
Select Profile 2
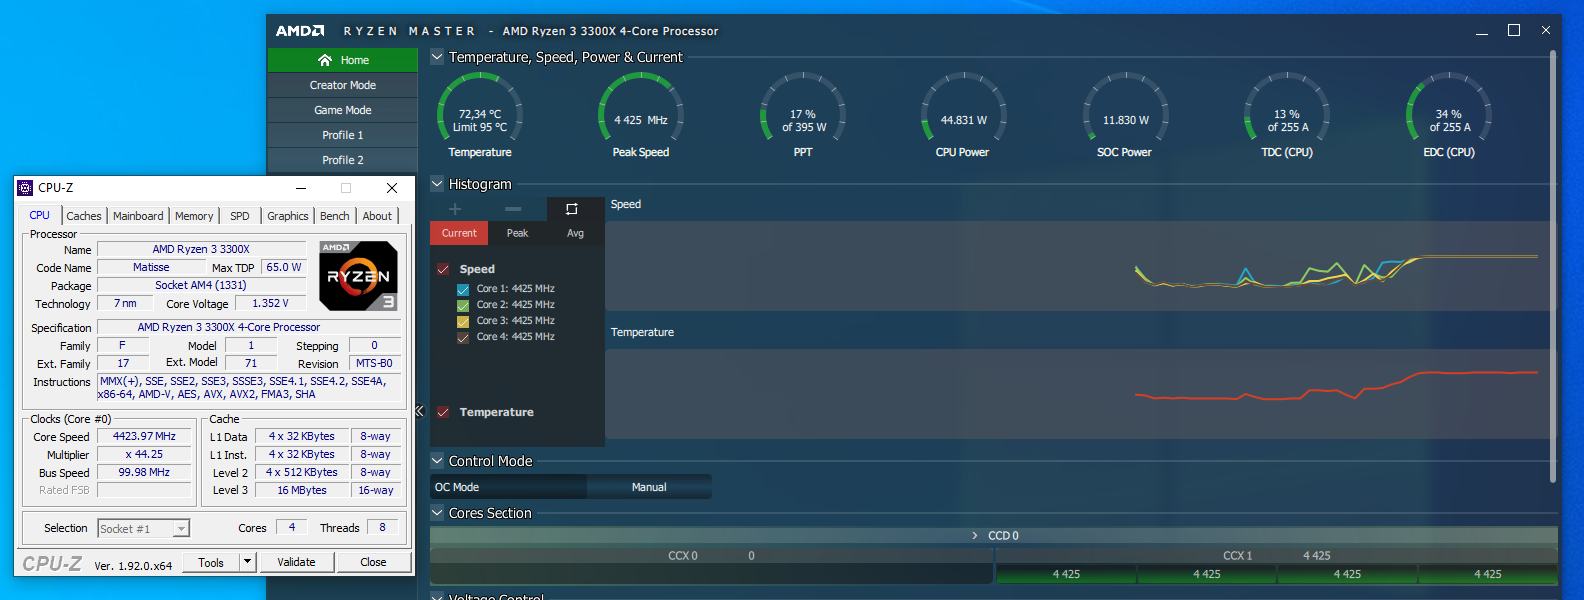pyautogui.click(x=342, y=160)
